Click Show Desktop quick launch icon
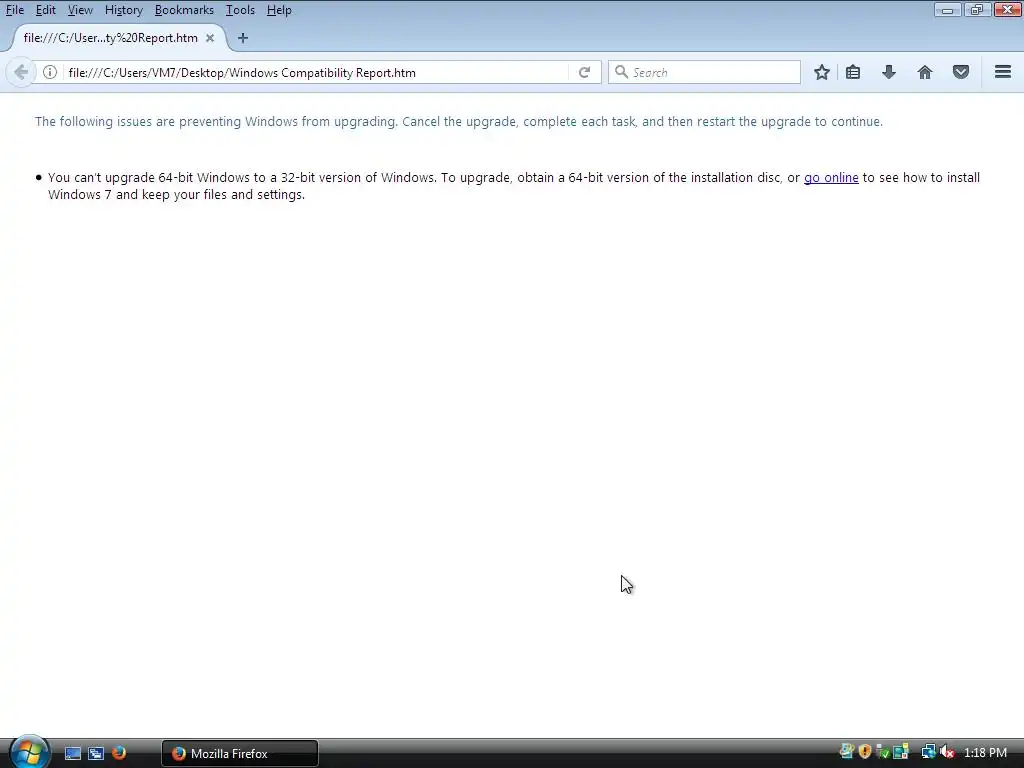 (72, 753)
